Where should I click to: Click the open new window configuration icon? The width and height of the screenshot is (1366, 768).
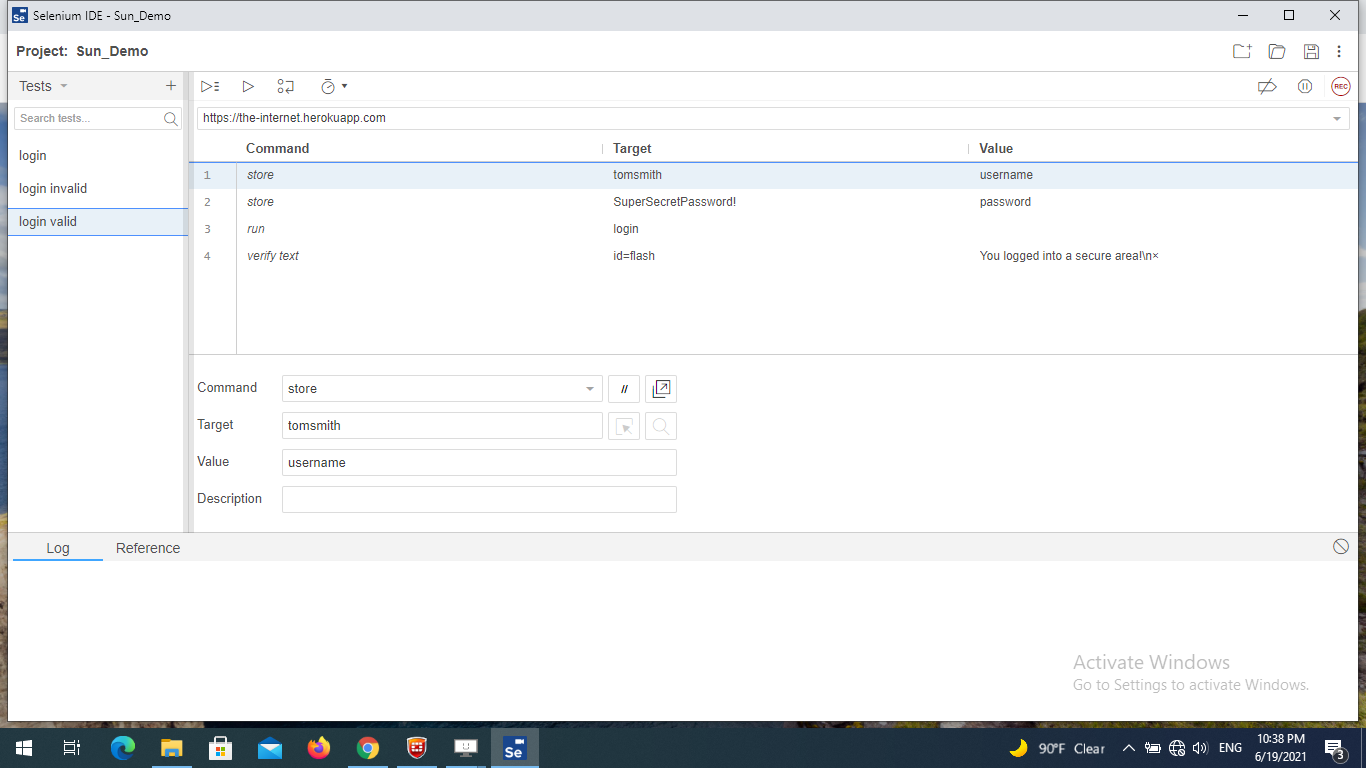[661, 389]
